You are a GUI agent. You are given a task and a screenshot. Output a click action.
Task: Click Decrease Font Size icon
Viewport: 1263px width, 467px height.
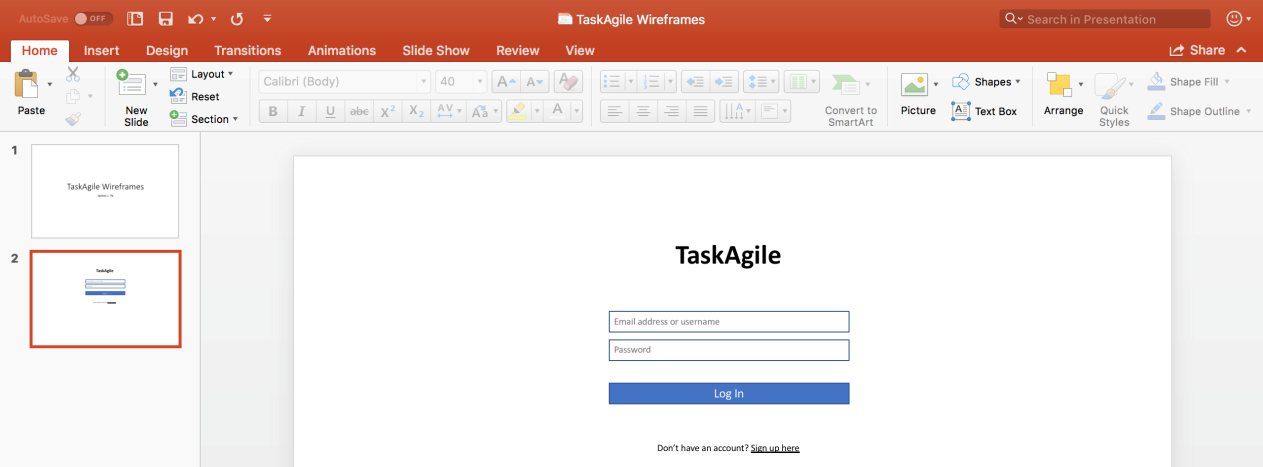[x=536, y=82]
